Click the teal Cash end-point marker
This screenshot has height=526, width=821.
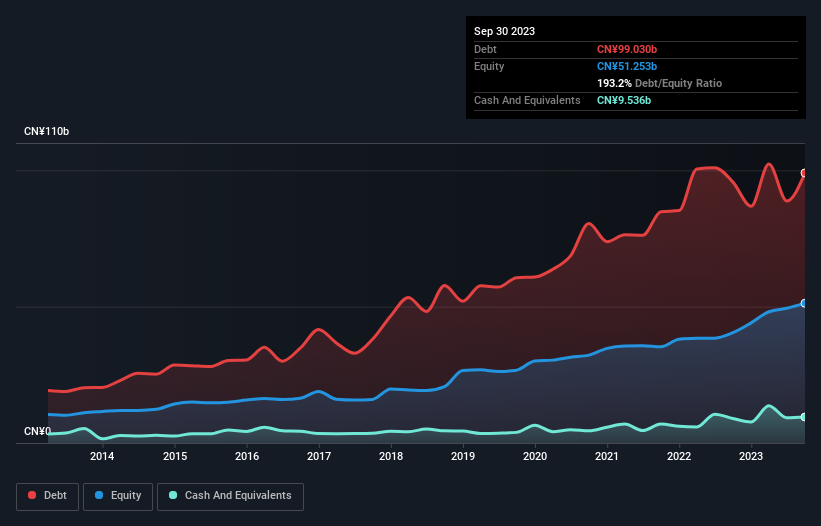804,417
